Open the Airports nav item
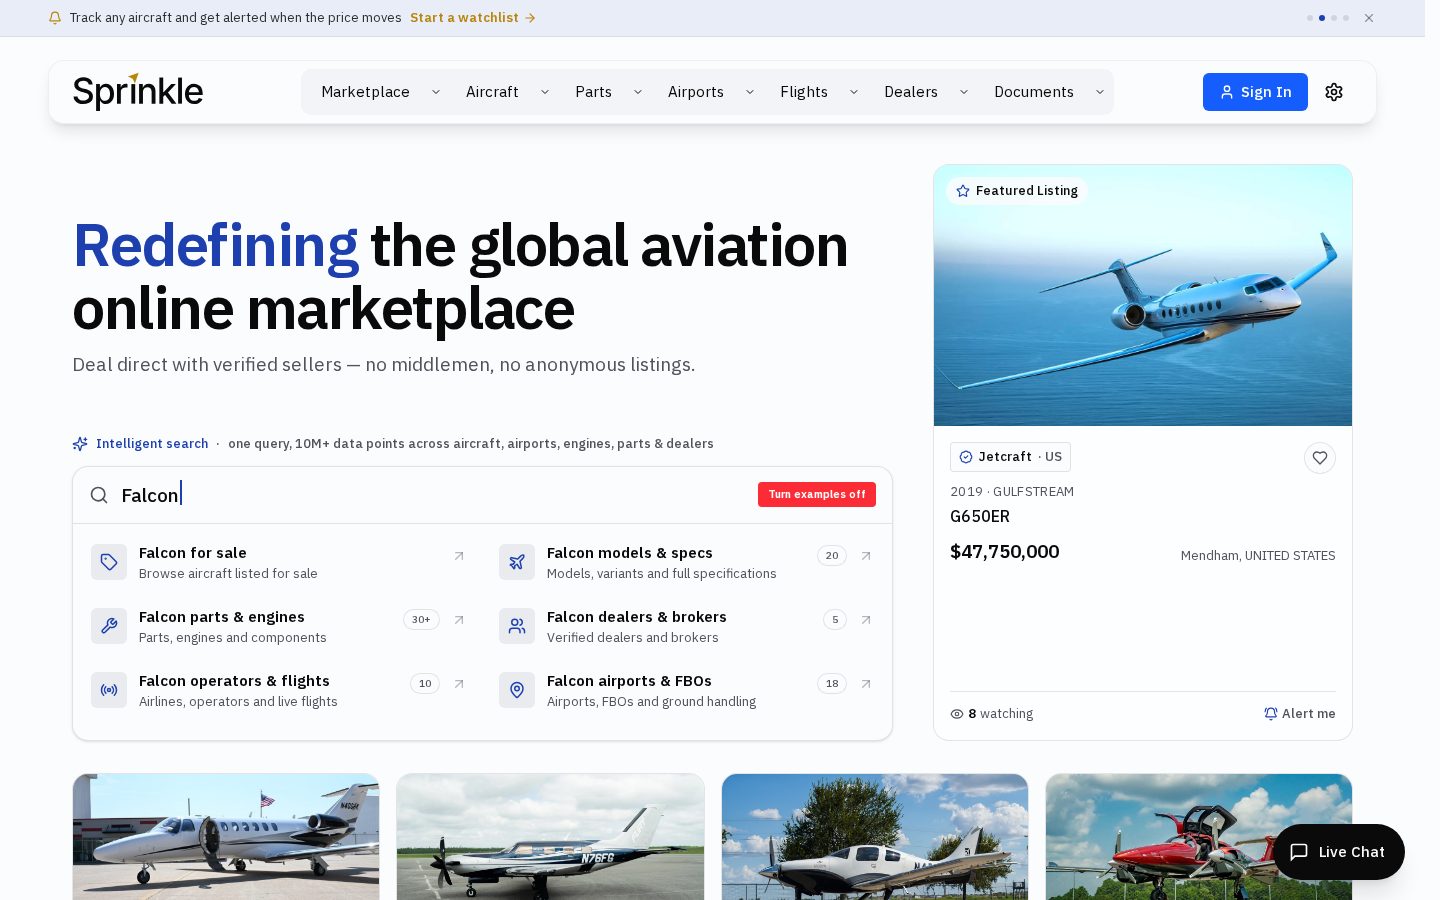 (x=696, y=92)
